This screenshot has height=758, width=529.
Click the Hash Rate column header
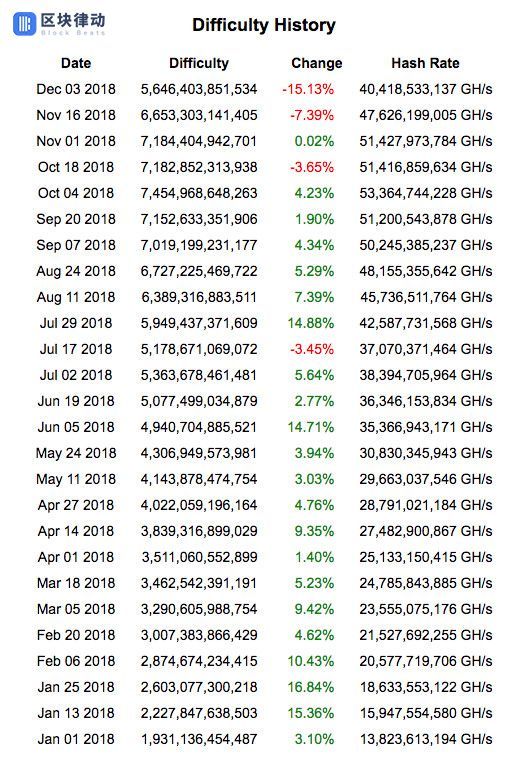[x=425, y=63]
